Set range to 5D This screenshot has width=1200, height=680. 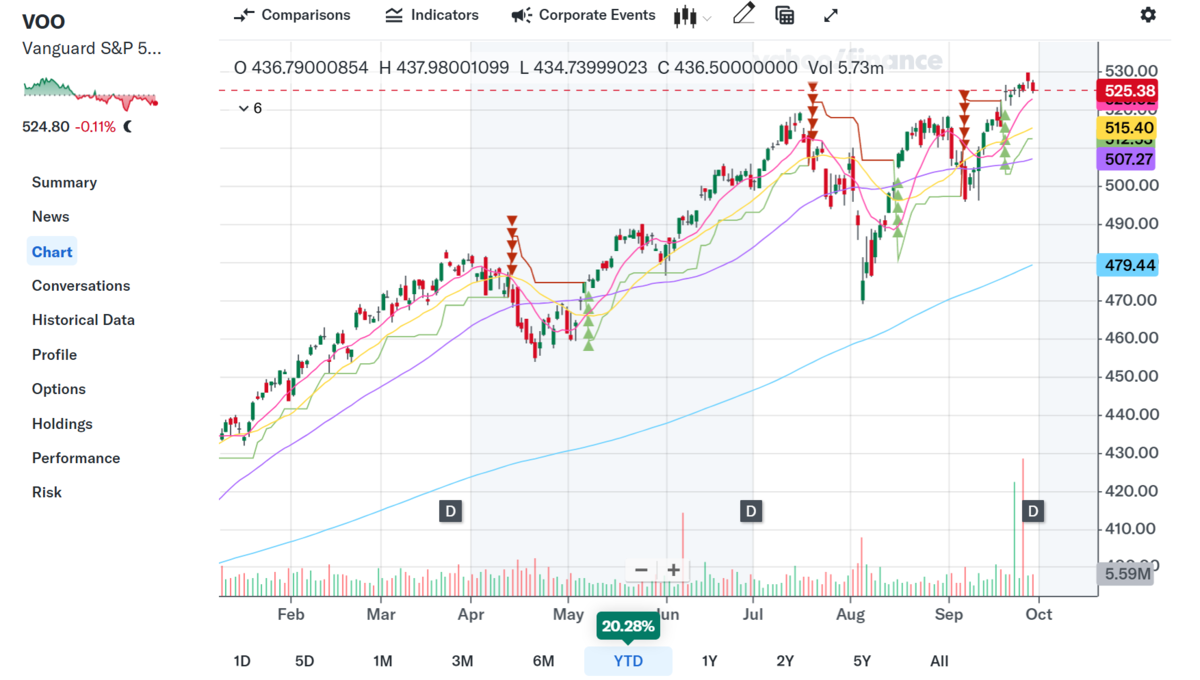coord(304,661)
